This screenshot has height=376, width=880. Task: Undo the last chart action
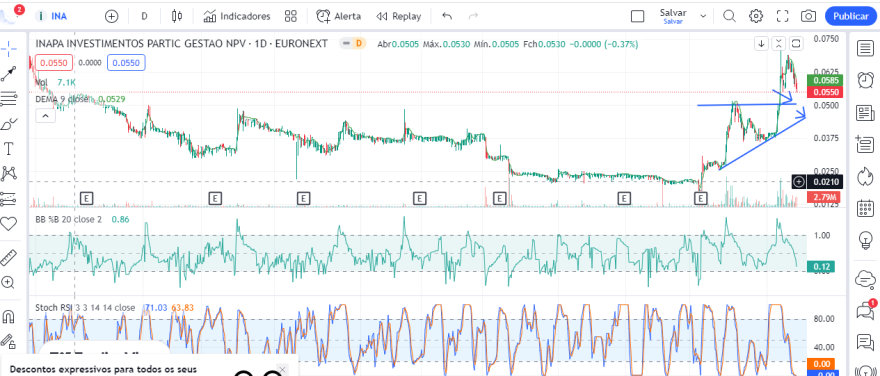coord(447,16)
